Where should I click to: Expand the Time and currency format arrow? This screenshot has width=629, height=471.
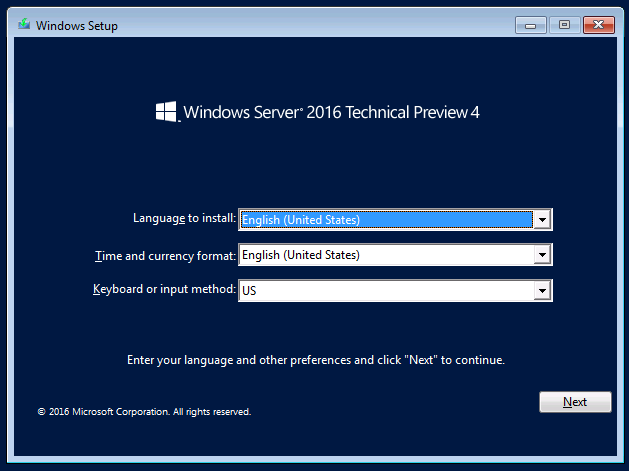[542, 255]
